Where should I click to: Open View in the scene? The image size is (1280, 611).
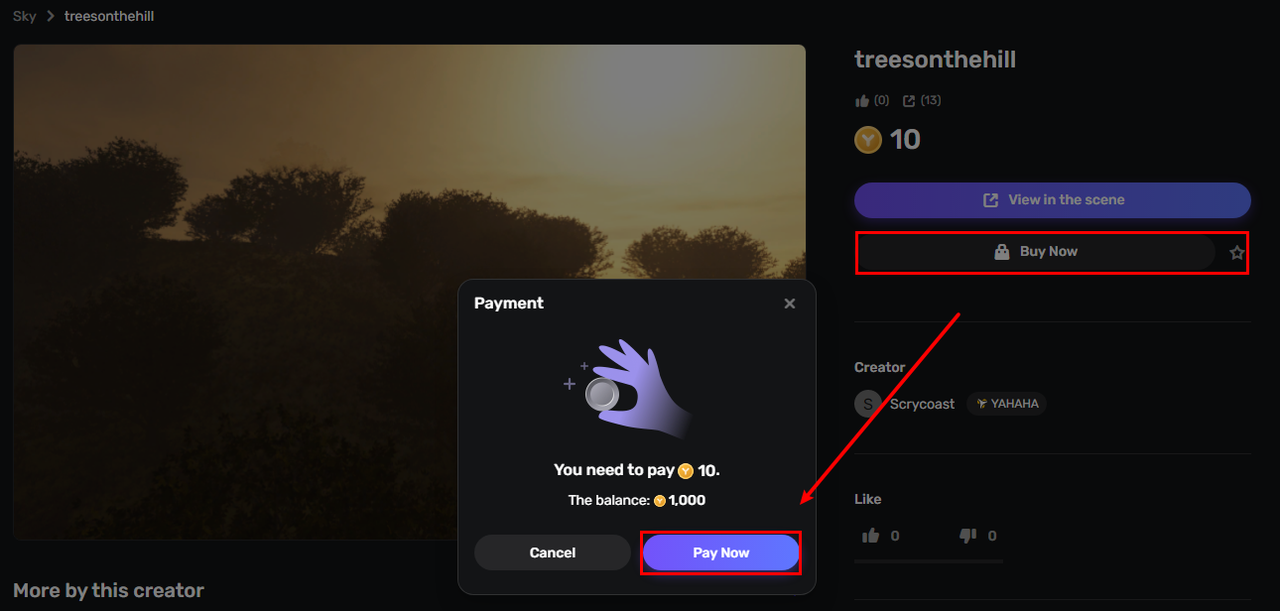click(x=1052, y=200)
